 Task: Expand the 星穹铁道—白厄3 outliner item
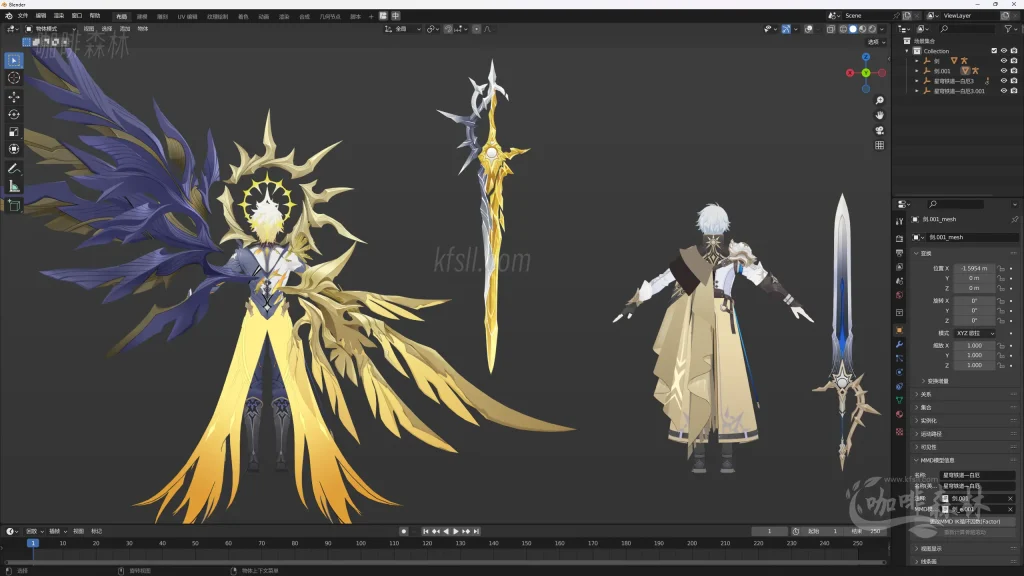pos(917,81)
